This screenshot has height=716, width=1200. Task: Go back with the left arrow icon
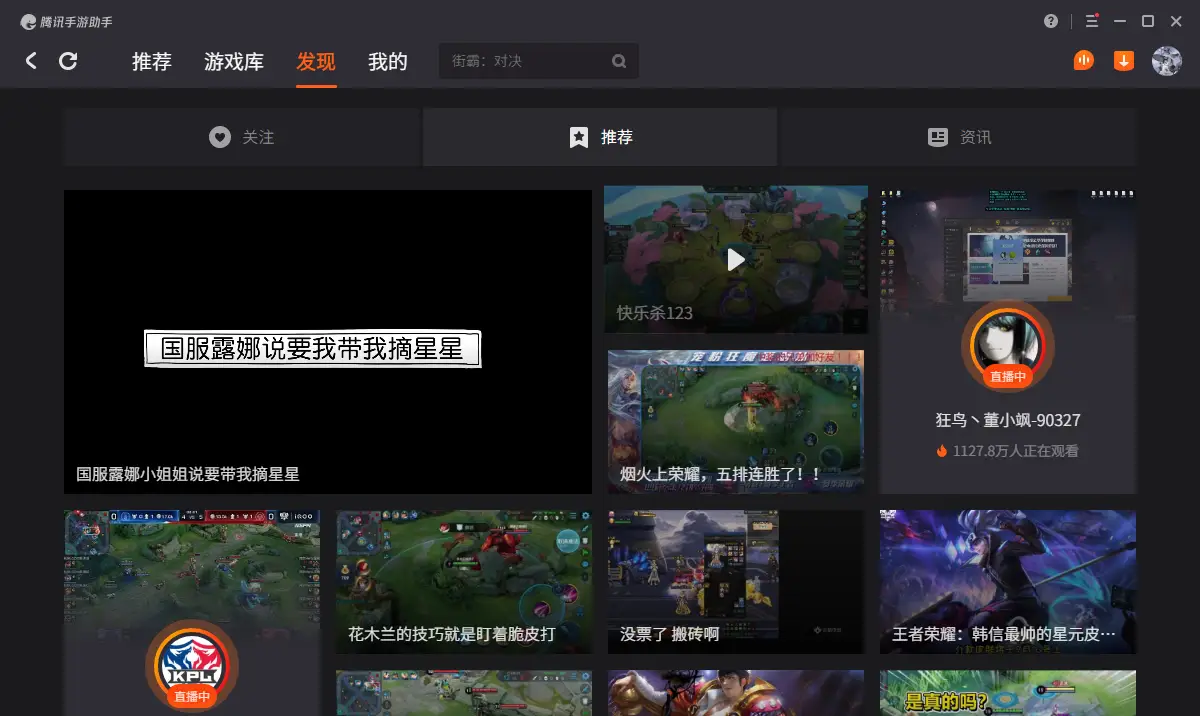point(31,61)
